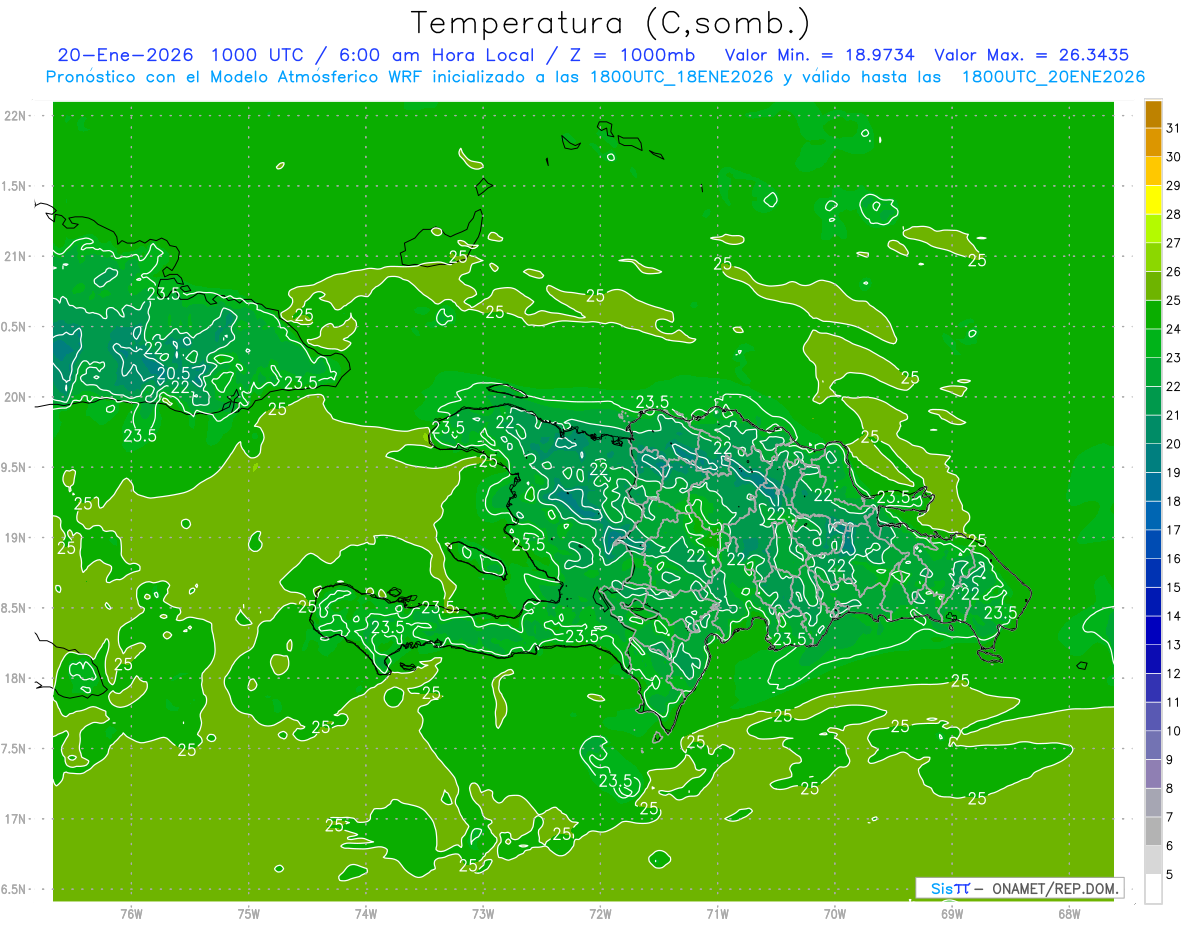
Task: Select the '1800UTC_20ENE2026' valid-until timestamp
Action: coord(1053,77)
